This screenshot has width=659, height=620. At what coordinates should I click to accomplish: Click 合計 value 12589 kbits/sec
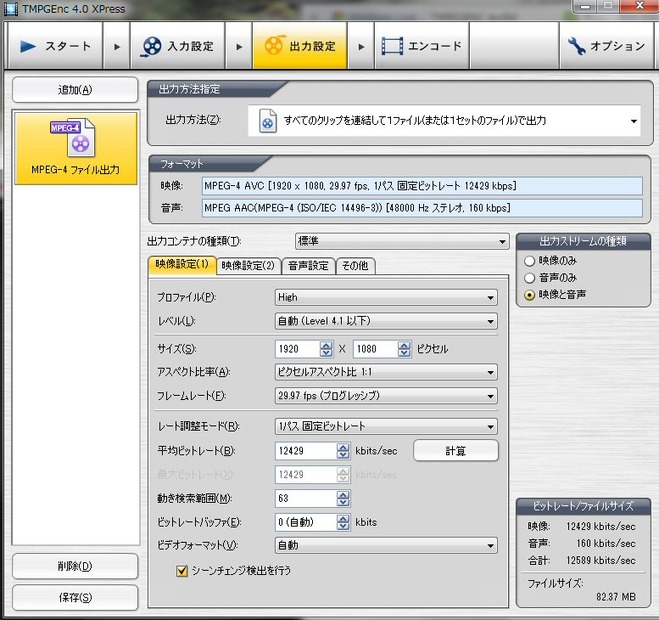click(x=601, y=560)
